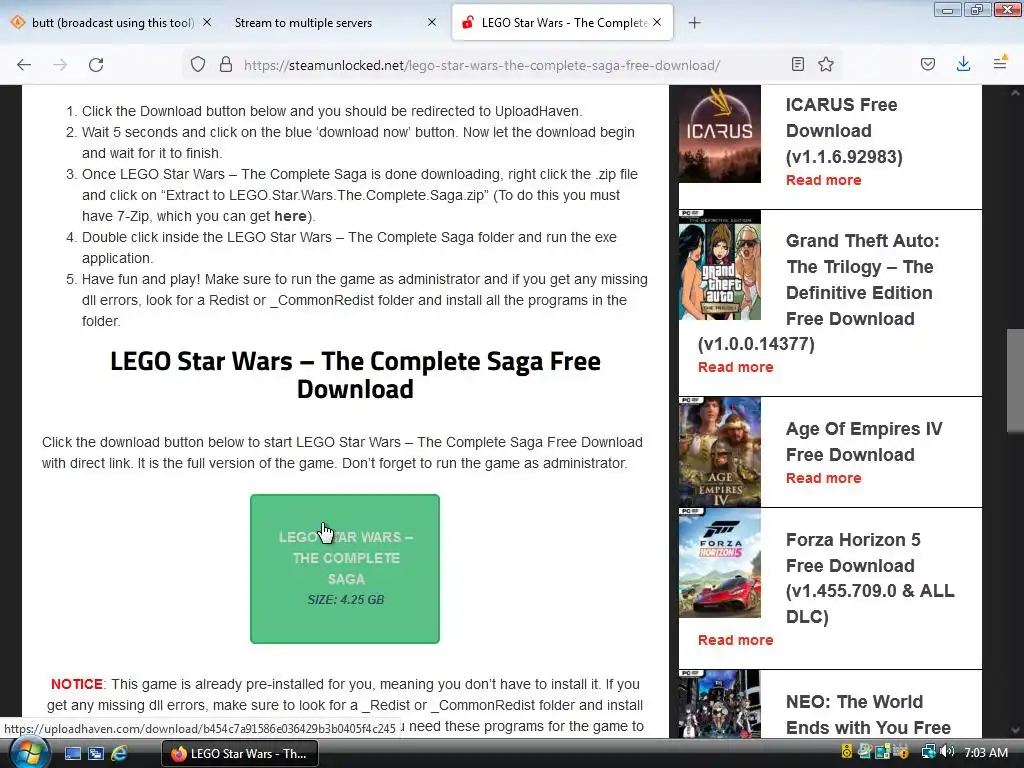Screen dimensions: 1024x768
Task: Switch to the butt broadcast tab
Action: (112, 23)
